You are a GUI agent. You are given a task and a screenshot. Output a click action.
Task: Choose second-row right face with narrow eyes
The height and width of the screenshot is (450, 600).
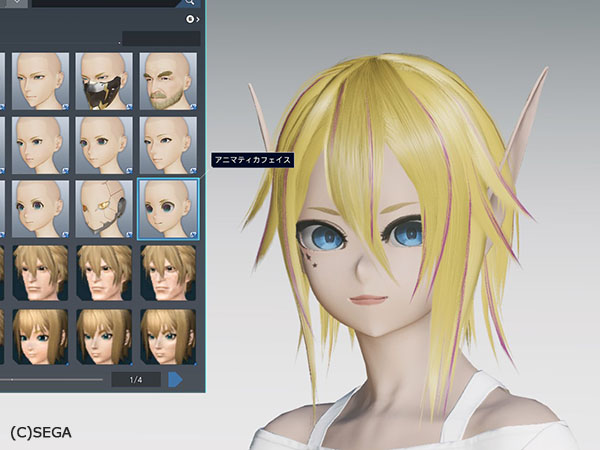click(x=168, y=145)
